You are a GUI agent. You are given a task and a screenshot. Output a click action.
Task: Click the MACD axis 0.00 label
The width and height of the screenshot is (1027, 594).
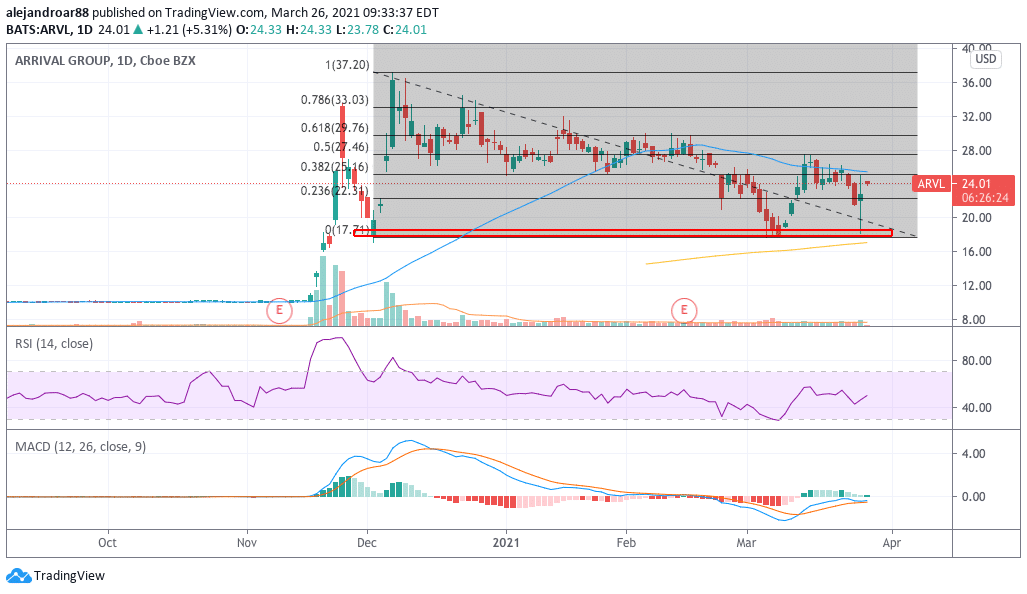point(974,496)
